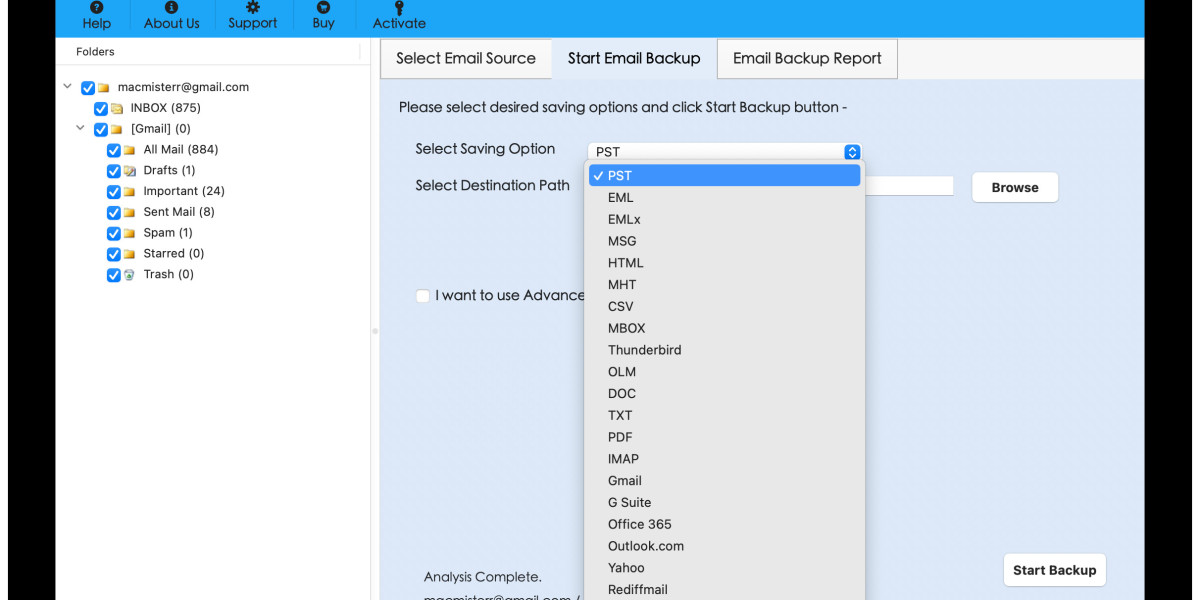1200x600 pixels.
Task: Uncheck the Spam folder checkbox
Action: click(113, 232)
